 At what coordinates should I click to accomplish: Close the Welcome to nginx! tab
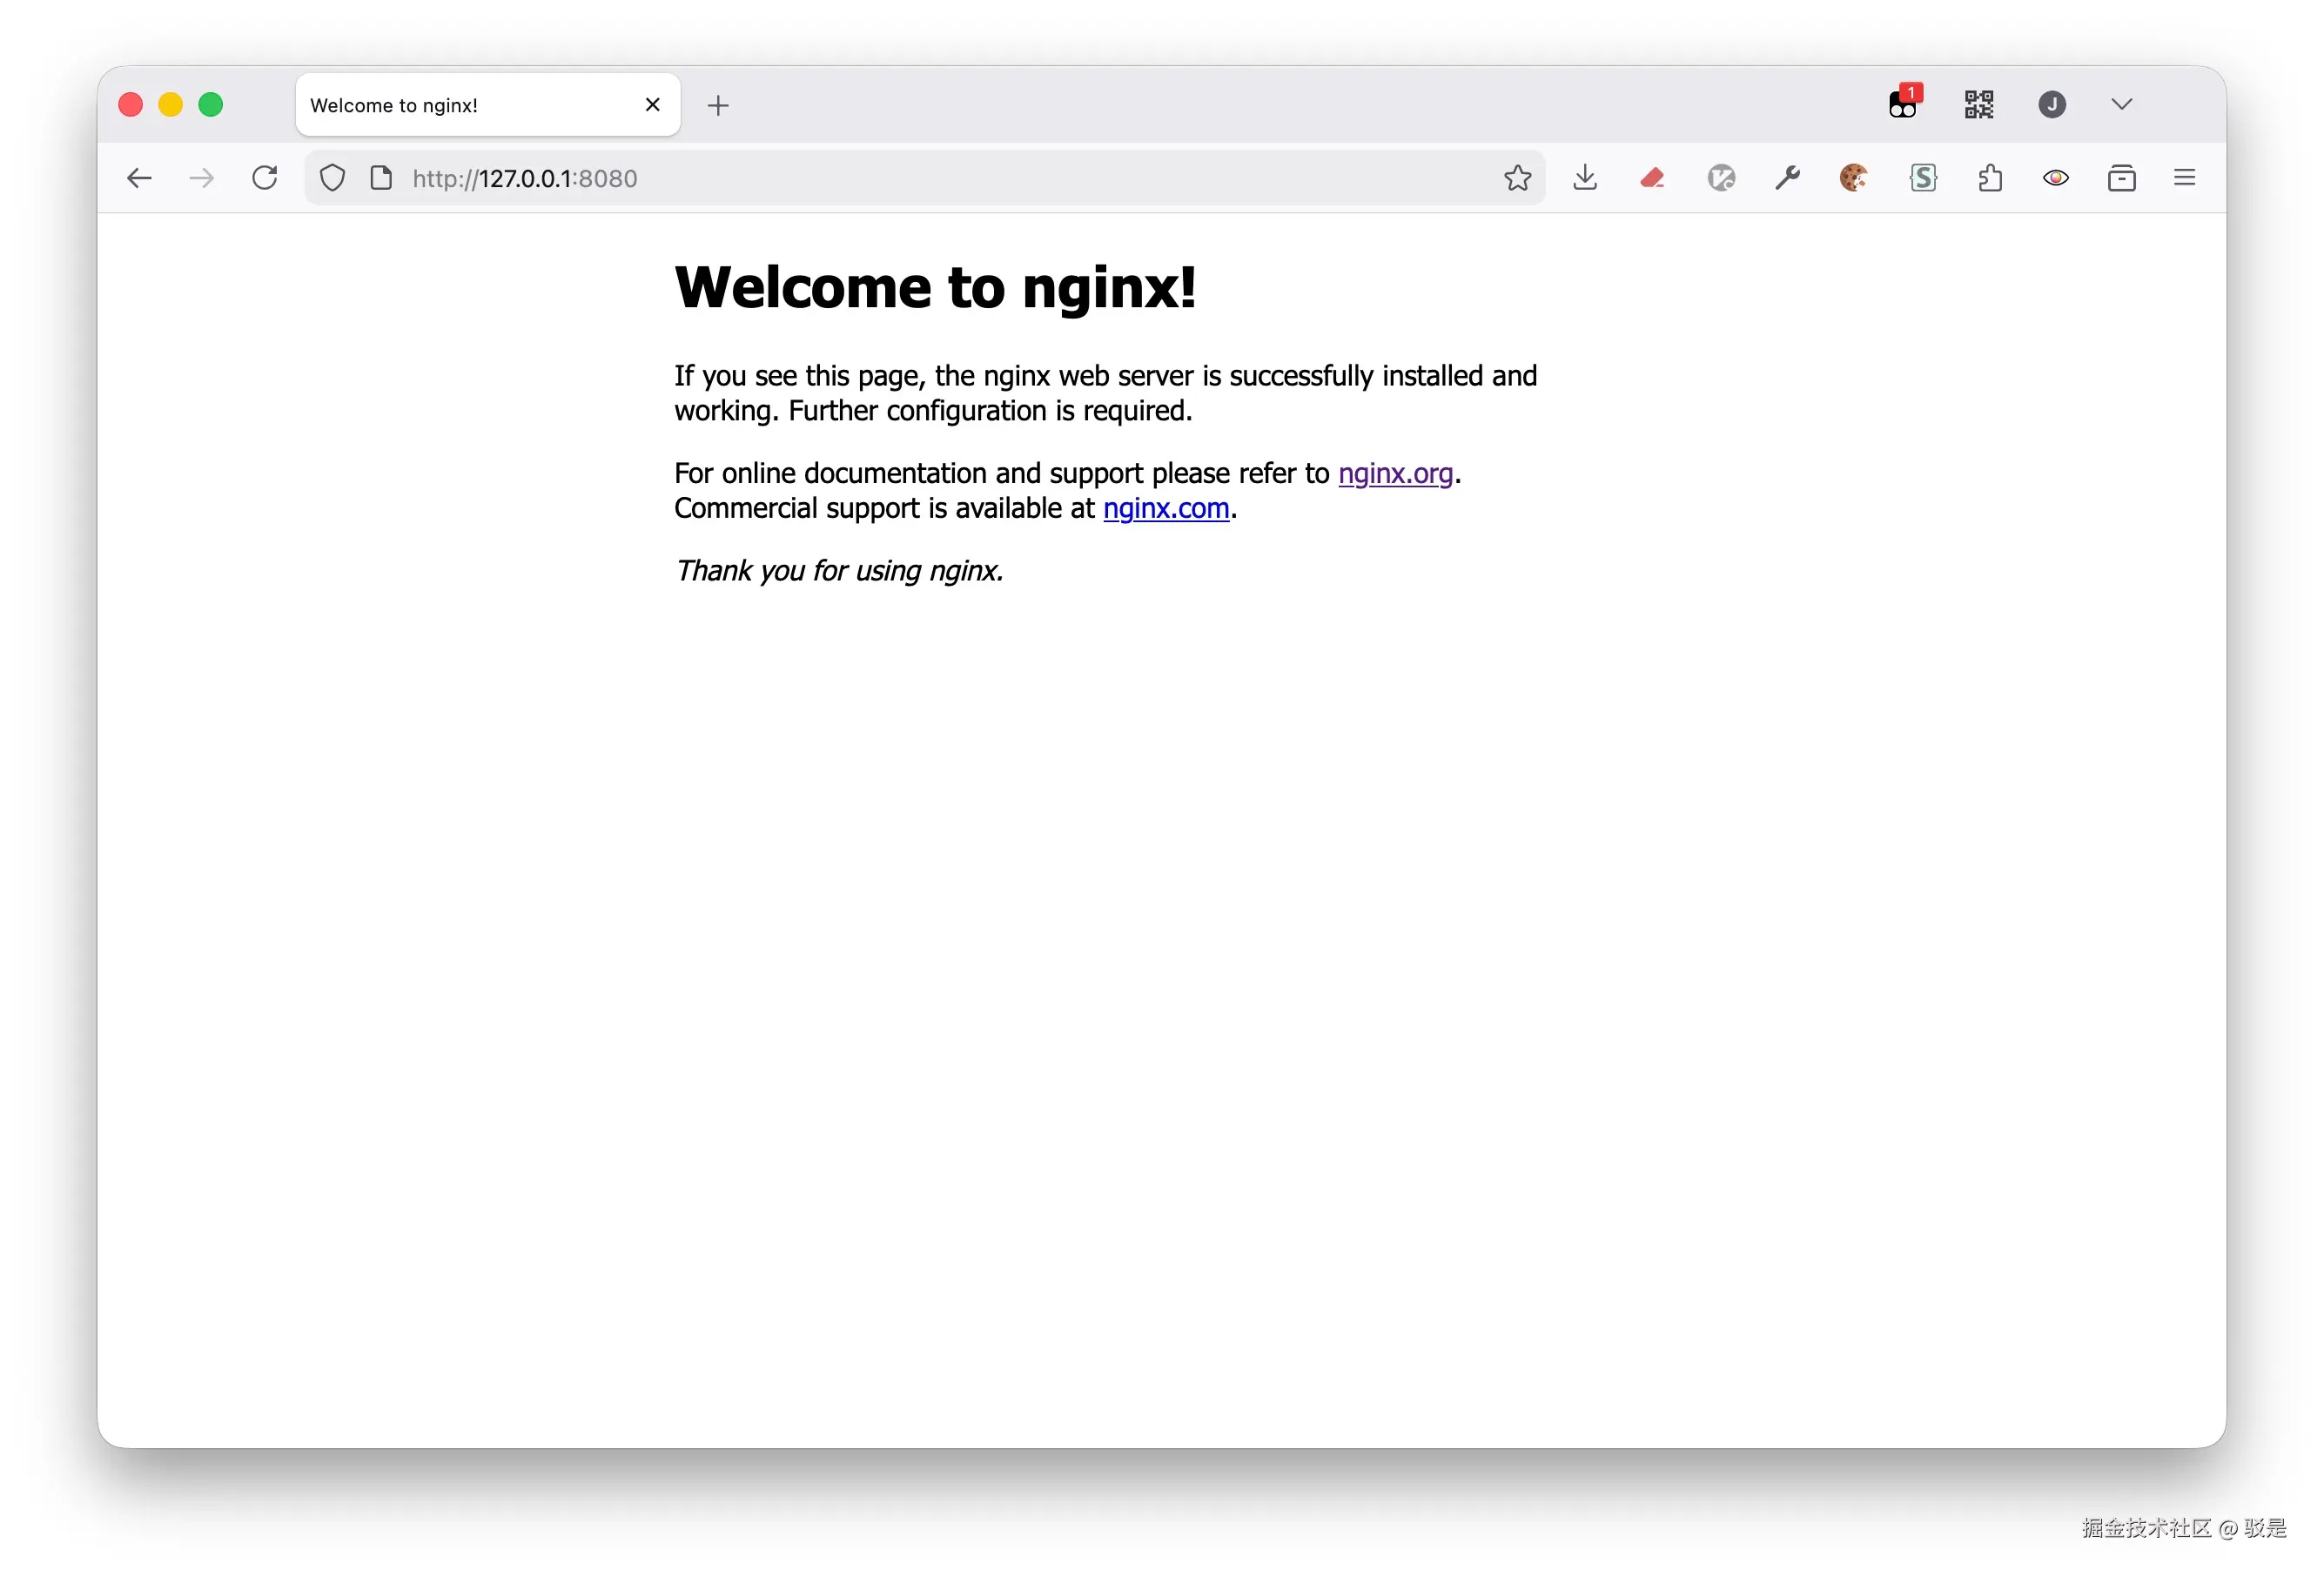pyautogui.click(x=653, y=104)
